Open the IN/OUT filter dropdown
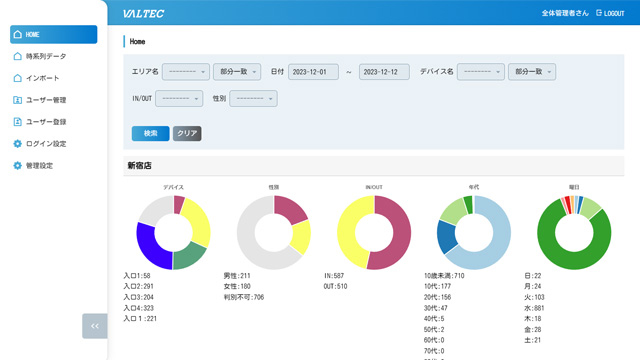Viewport: 640px width, 360px height. click(x=179, y=98)
